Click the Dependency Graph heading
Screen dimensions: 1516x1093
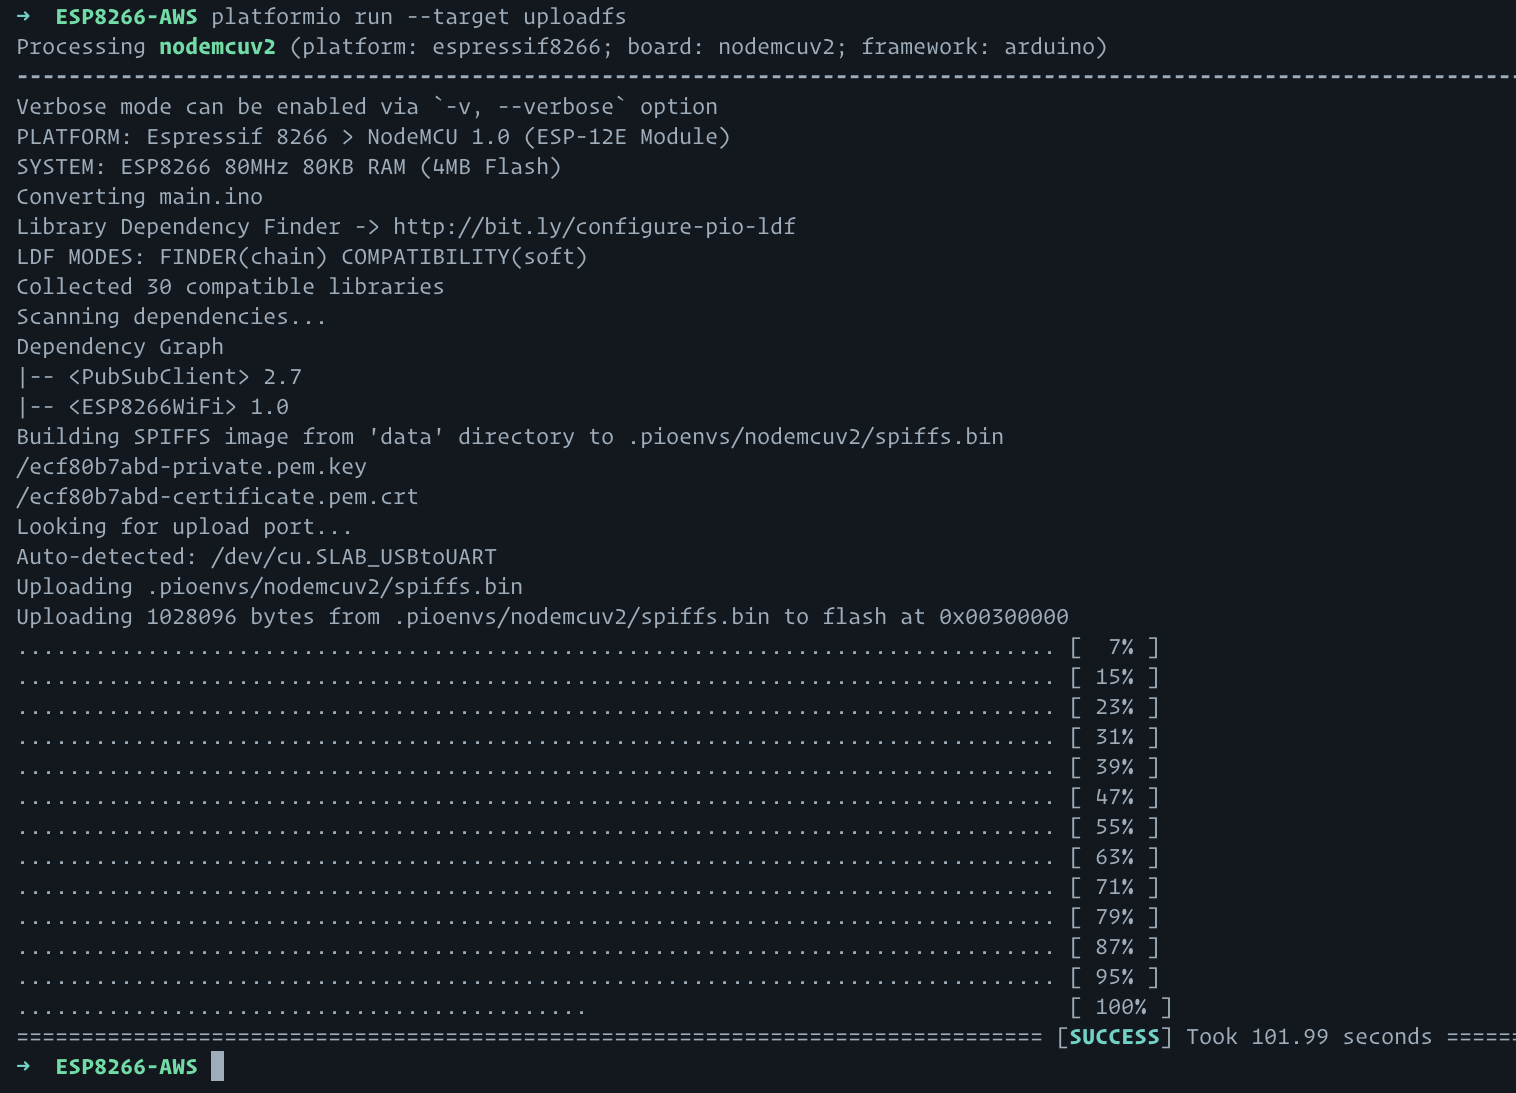120,347
